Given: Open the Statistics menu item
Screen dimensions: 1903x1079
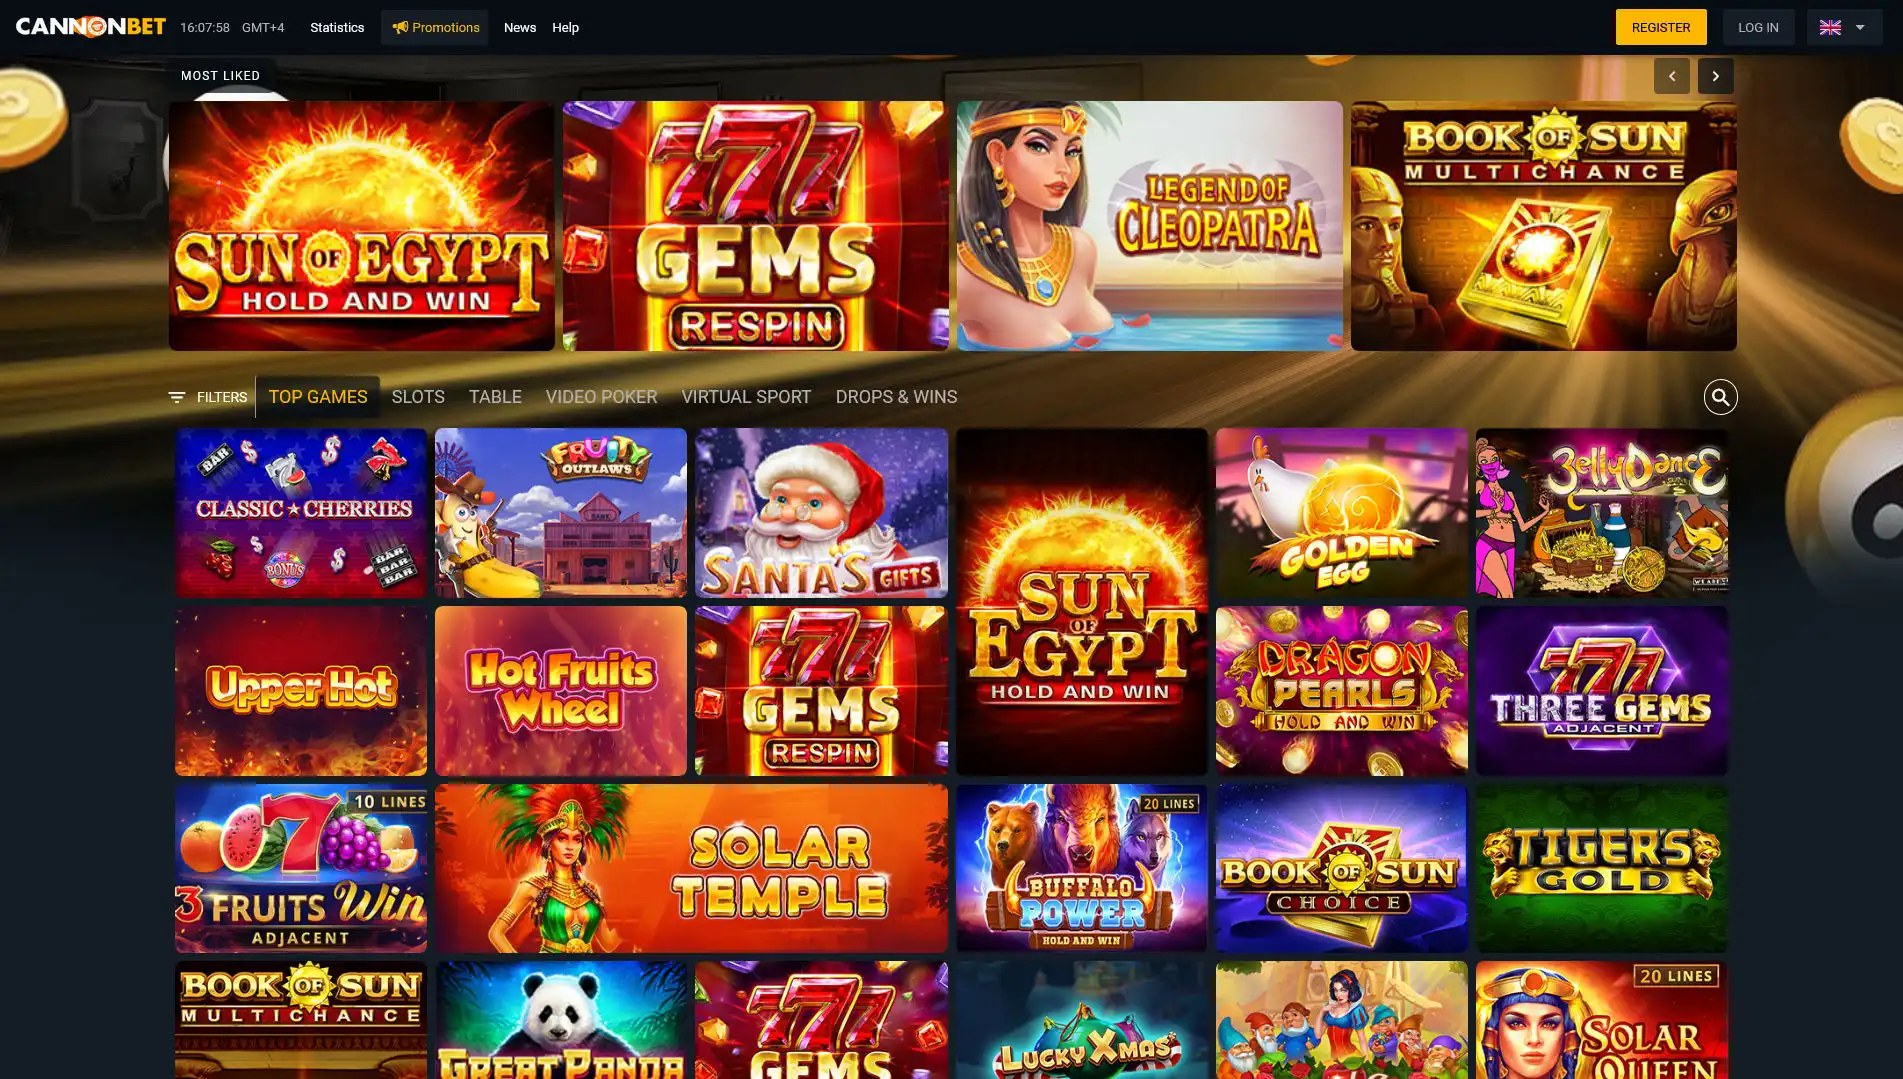Looking at the screenshot, I should click(x=337, y=27).
